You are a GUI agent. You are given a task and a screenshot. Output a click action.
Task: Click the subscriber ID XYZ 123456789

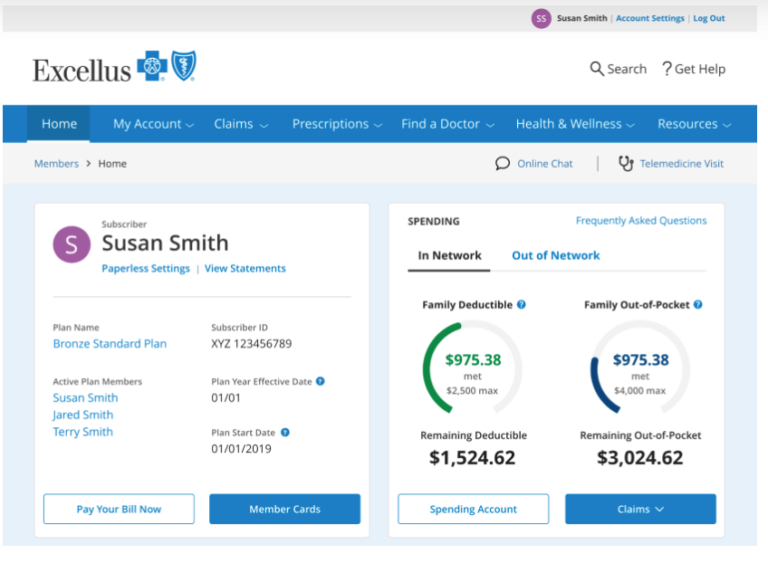pyautogui.click(x=251, y=344)
